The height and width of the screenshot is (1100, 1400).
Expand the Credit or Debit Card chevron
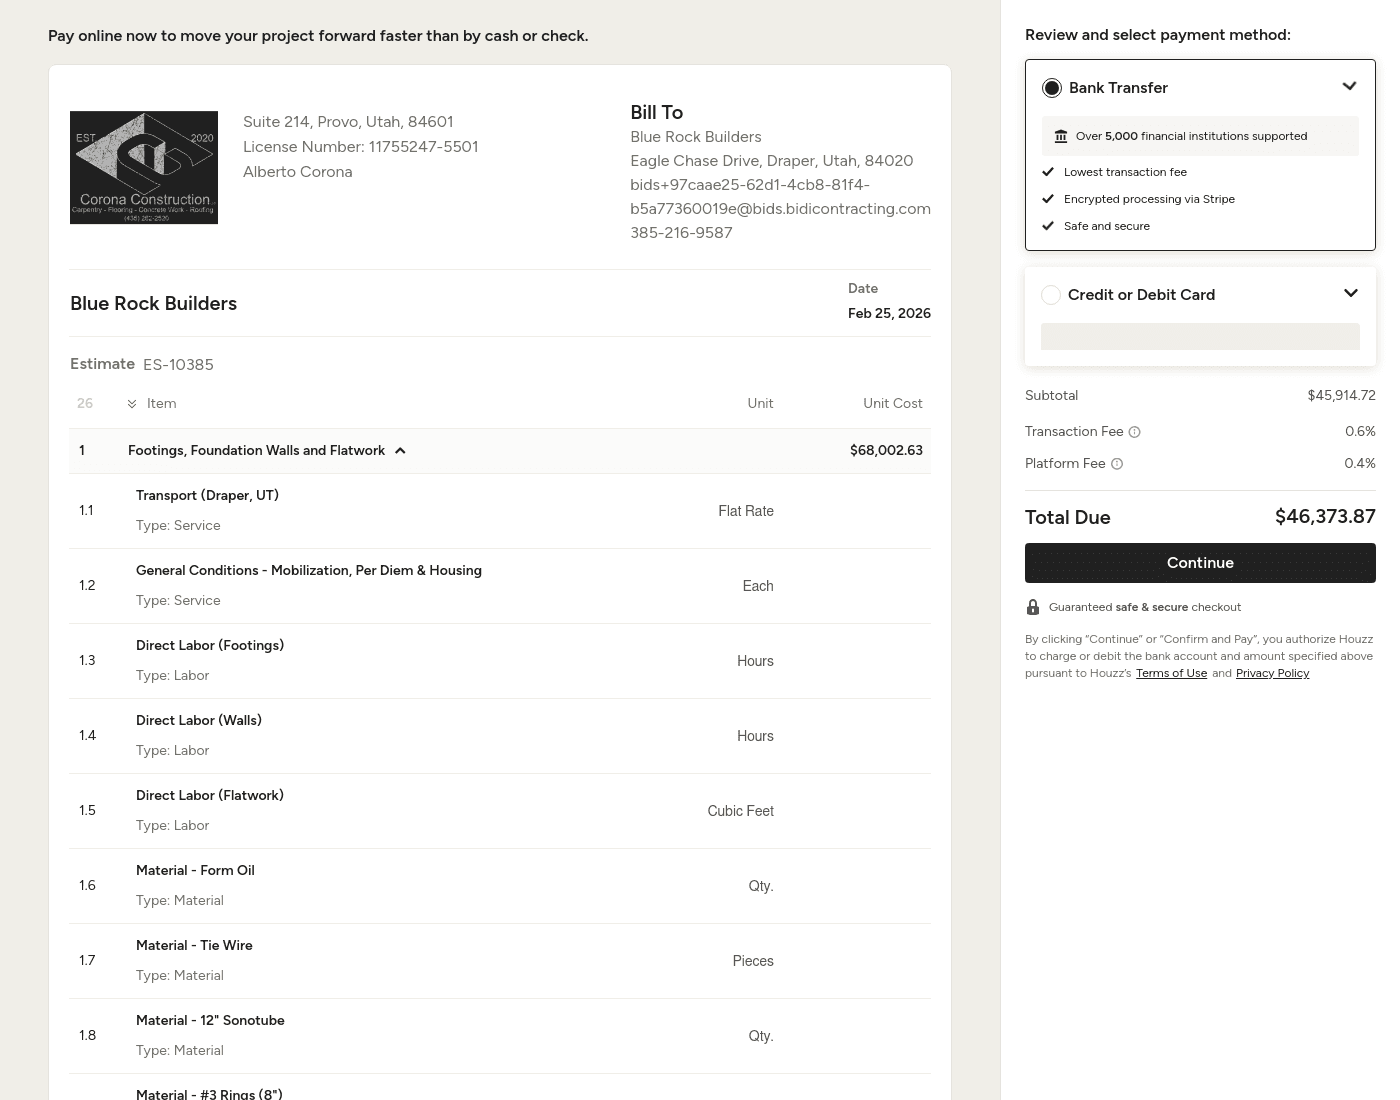(x=1350, y=293)
